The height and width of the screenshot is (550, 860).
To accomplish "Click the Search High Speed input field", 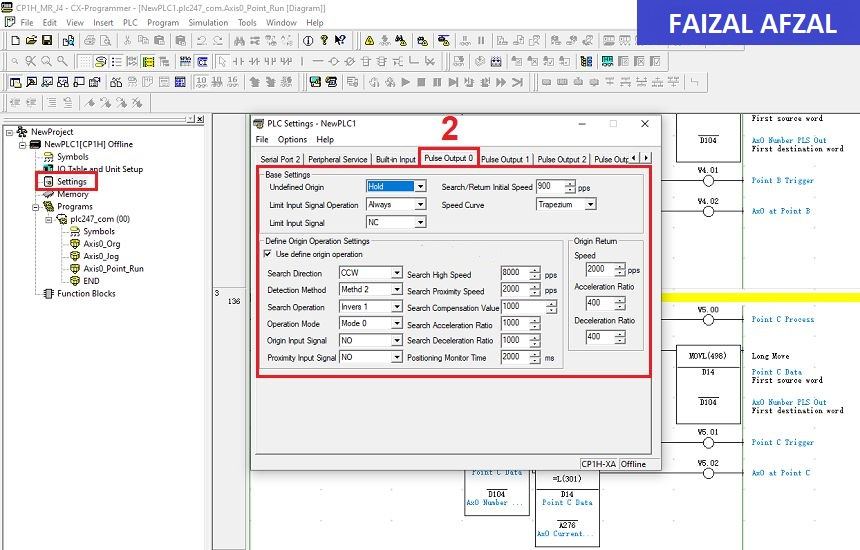I will tap(514, 273).
